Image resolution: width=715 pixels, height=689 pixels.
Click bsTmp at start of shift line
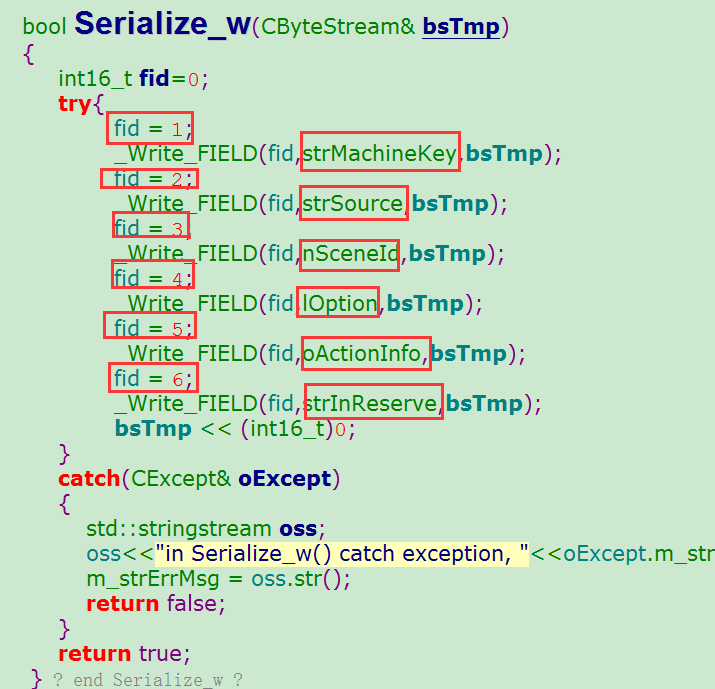(153, 429)
